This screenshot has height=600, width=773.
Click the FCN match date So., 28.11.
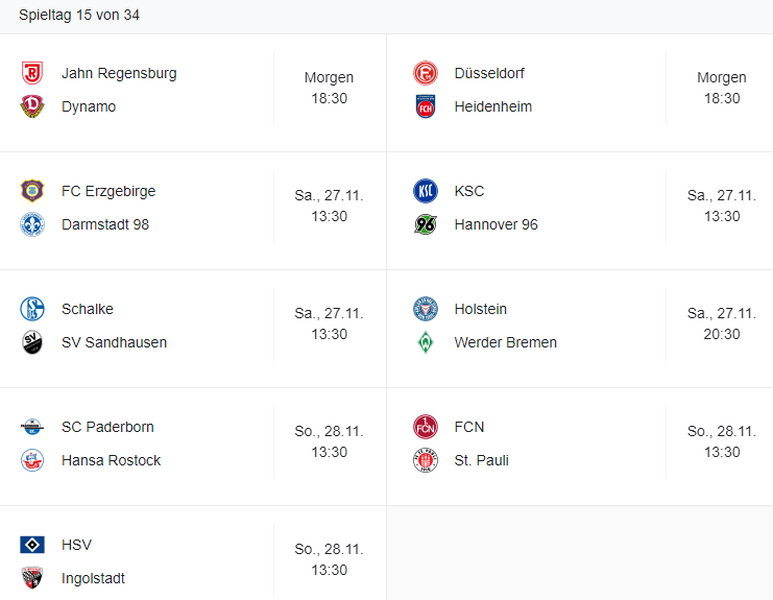point(721,431)
